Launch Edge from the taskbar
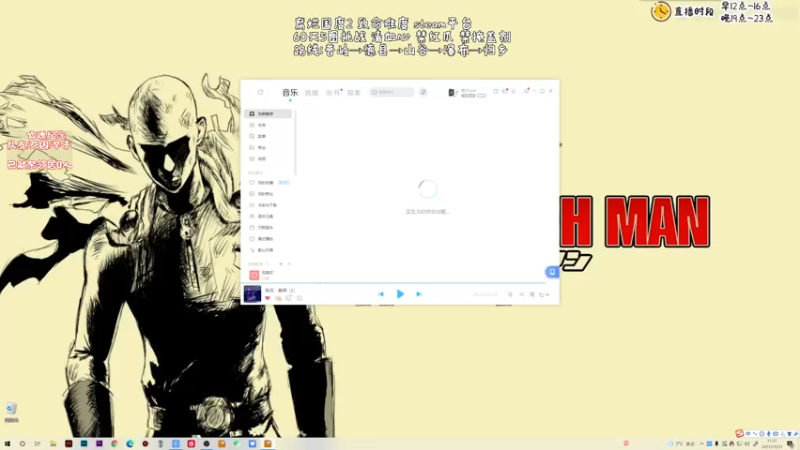The image size is (800, 450). click(130, 444)
